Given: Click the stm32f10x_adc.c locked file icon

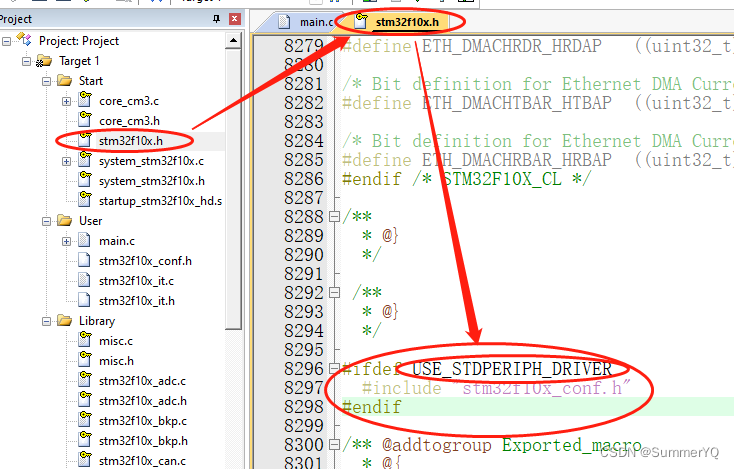Looking at the screenshot, I should click(x=85, y=380).
